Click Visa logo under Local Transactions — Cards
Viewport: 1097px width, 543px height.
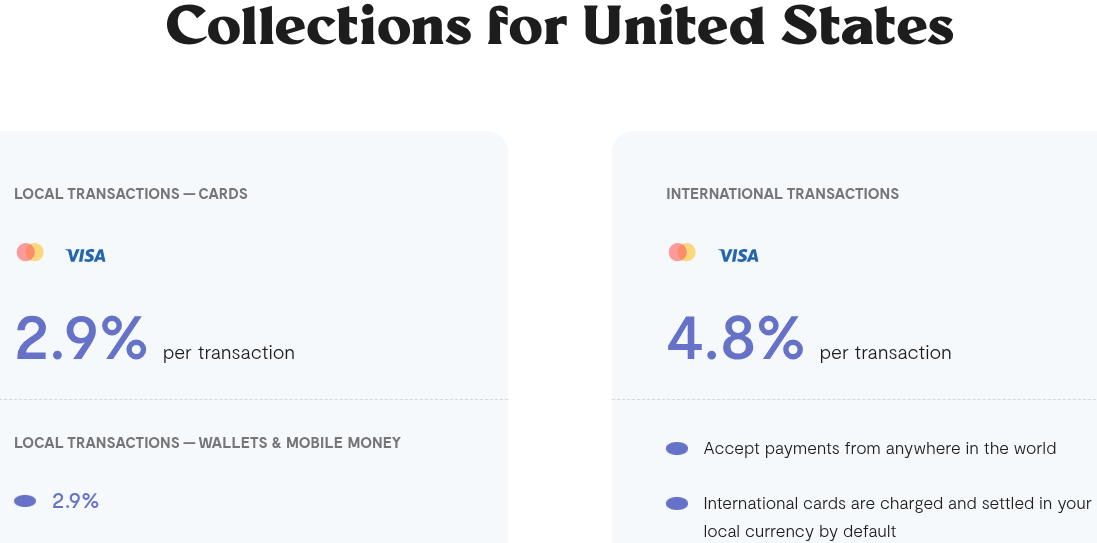tap(85, 255)
